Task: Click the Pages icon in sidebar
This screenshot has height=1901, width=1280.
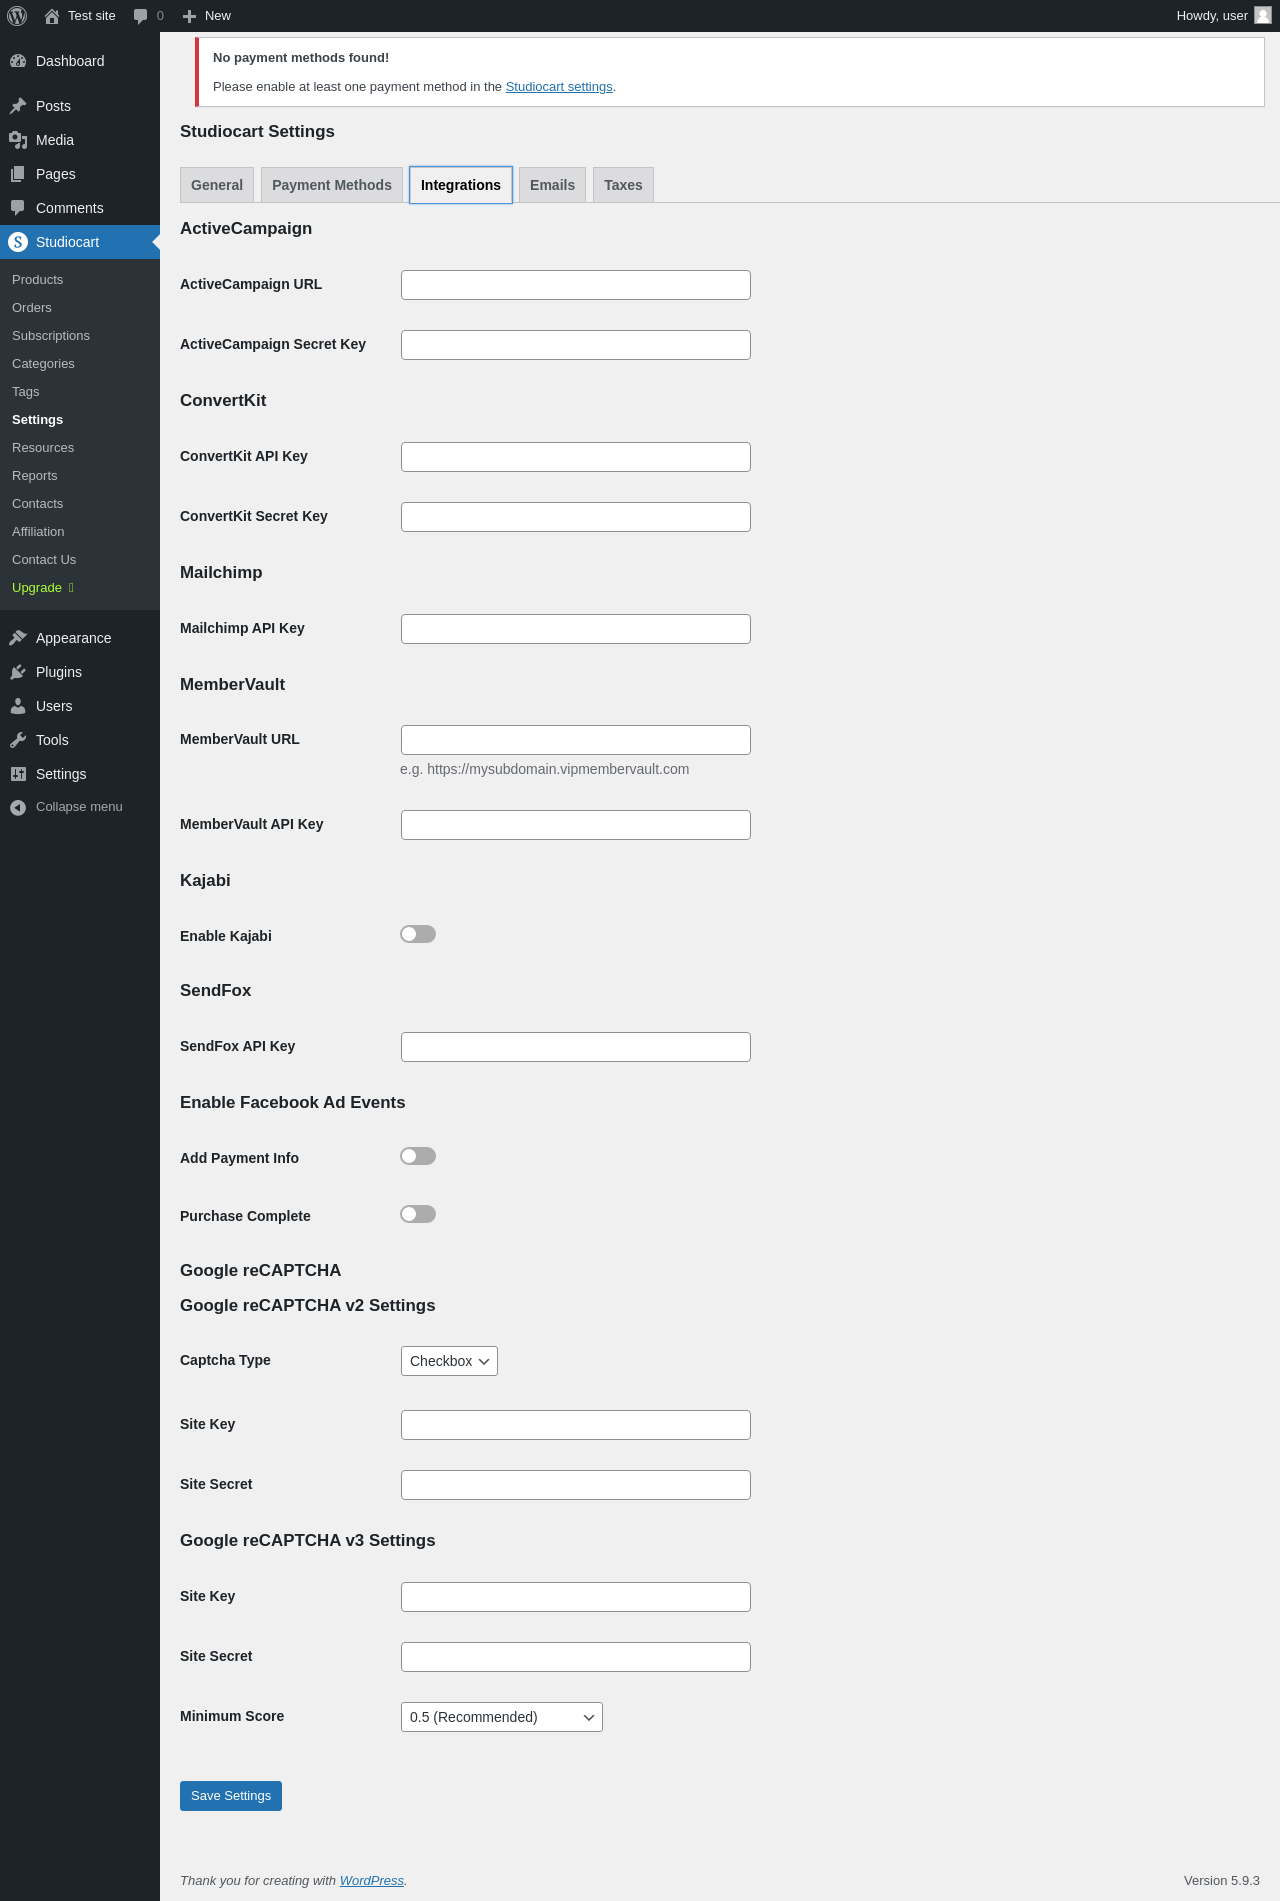Action: click(18, 174)
